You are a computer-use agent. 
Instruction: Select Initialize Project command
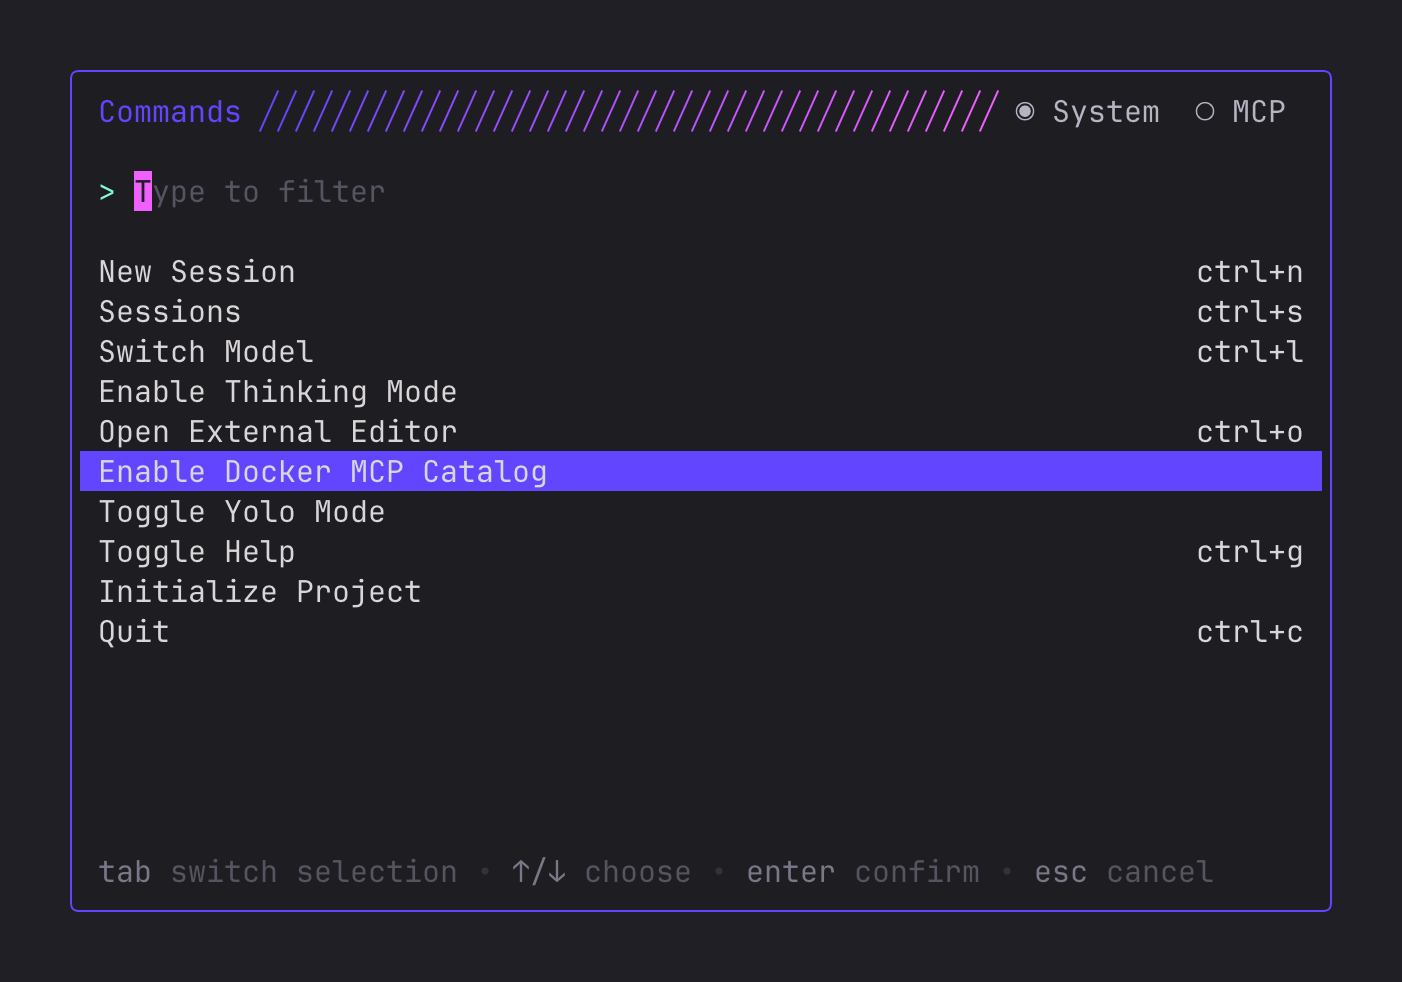(260, 592)
